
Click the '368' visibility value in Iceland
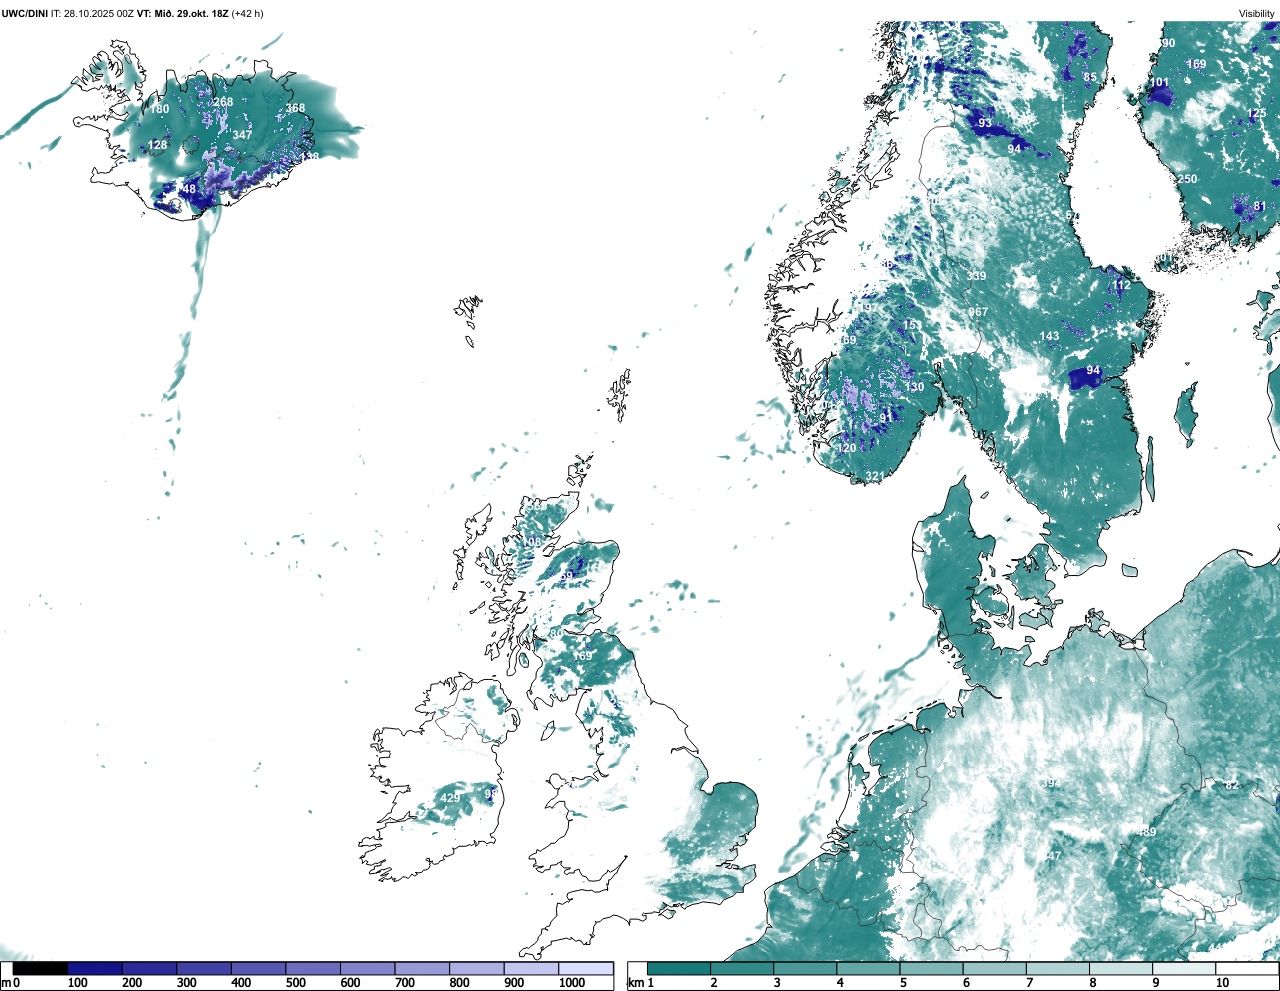point(295,108)
